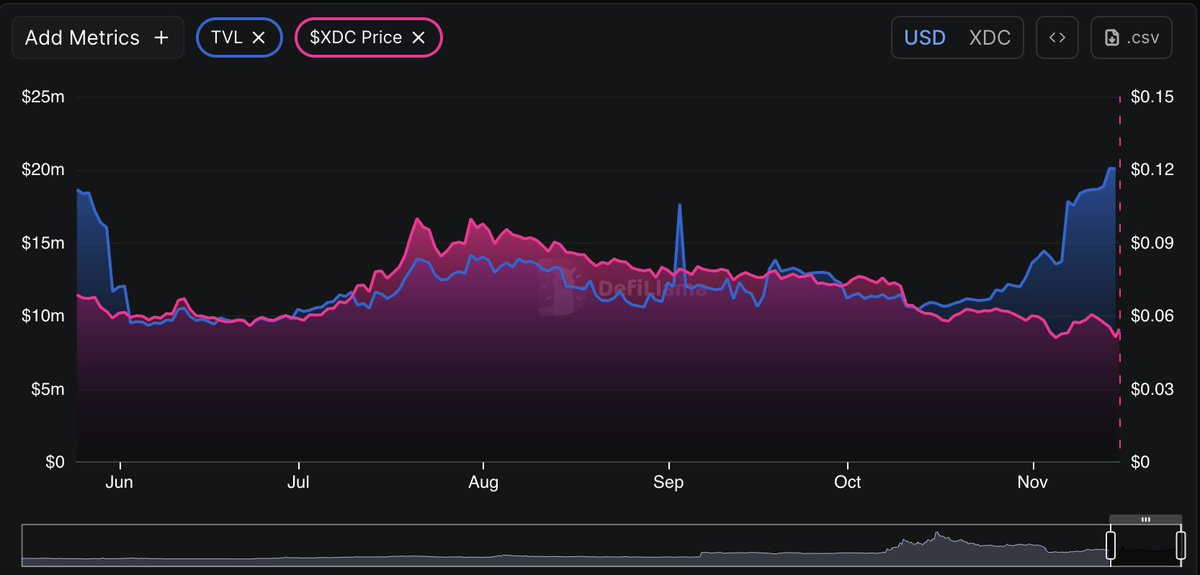Click the $10m y-axis label
Screen dimensions: 1200x575
click(x=43, y=316)
